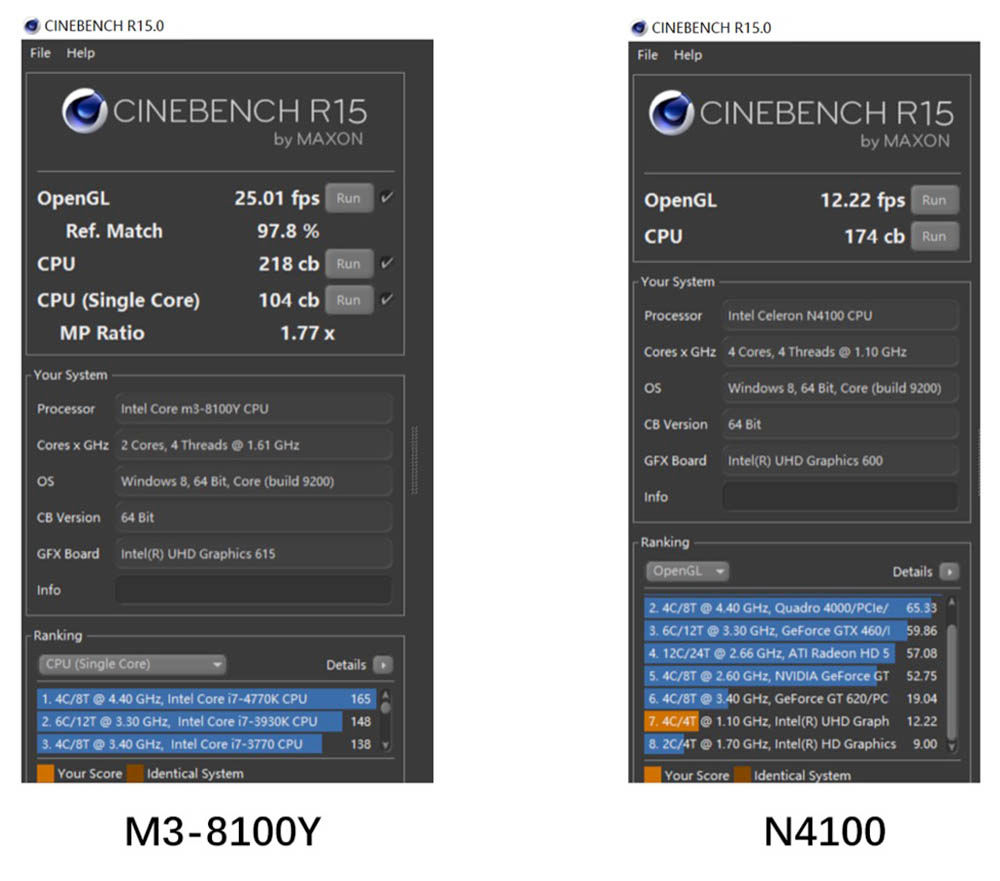This screenshot has height=881, width=1000.
Task: Select ranking row ATI Radeon HD 5 with 57.08
Action: click(x=793, y=653)
